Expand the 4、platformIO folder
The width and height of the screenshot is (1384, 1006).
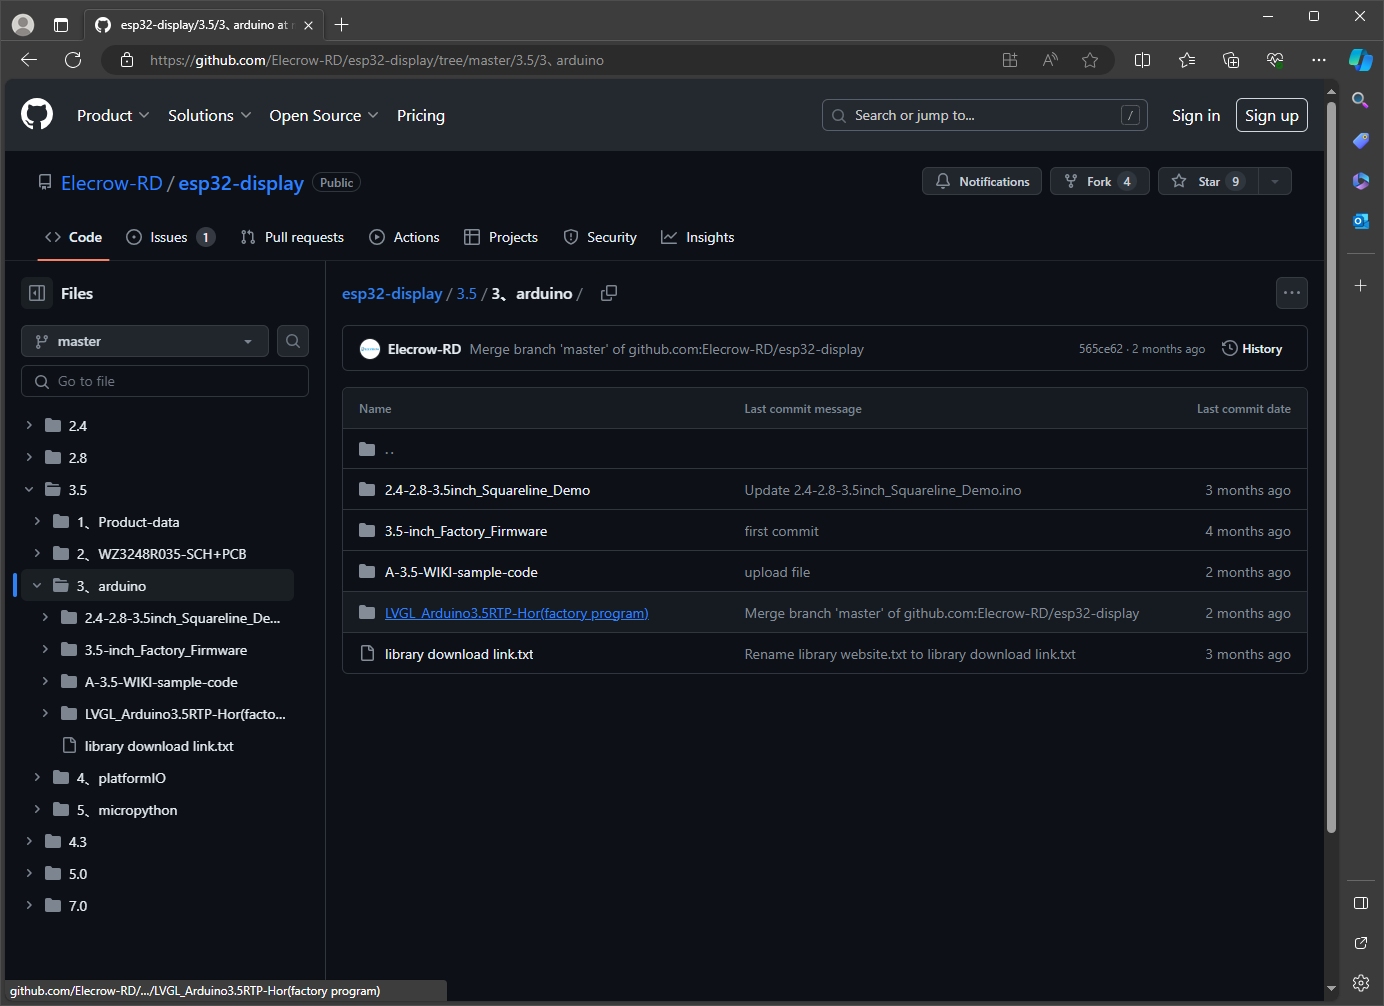tap(37, 778)
